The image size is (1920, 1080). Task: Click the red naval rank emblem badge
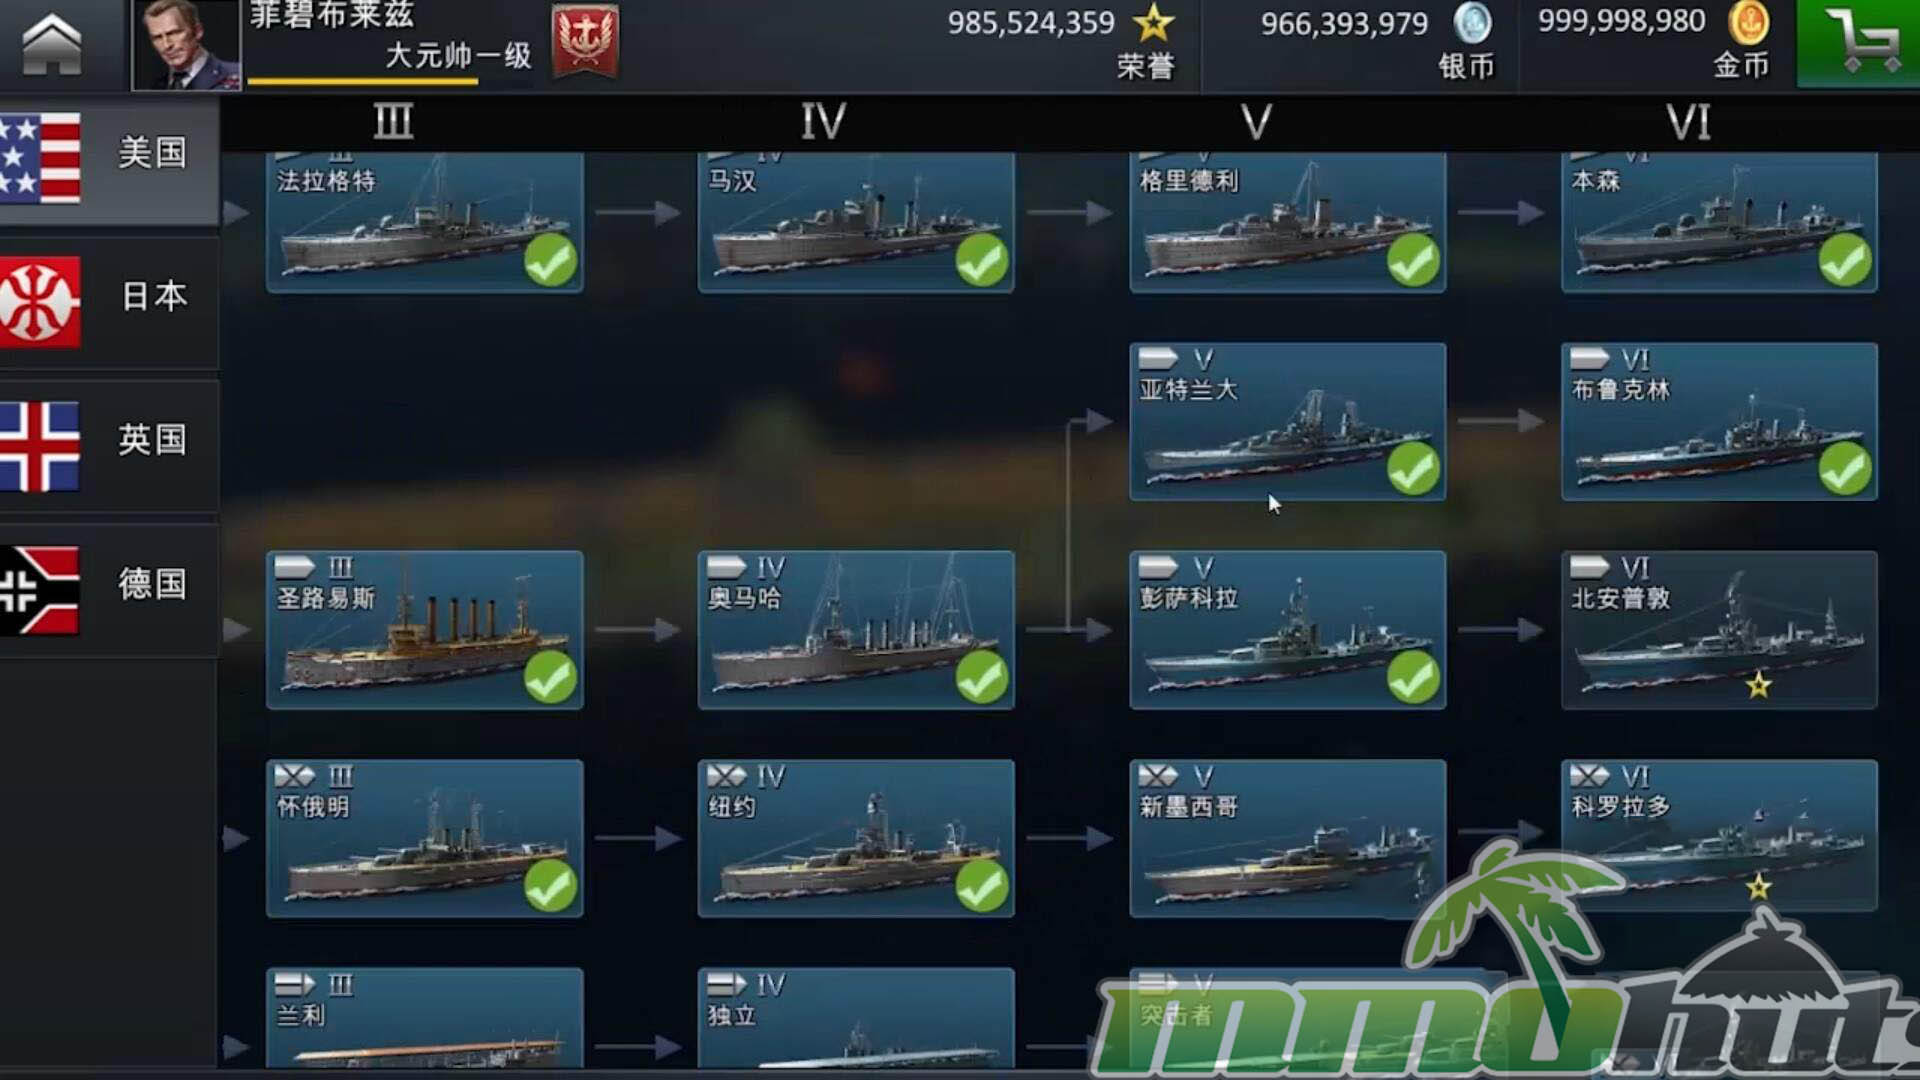585,40
